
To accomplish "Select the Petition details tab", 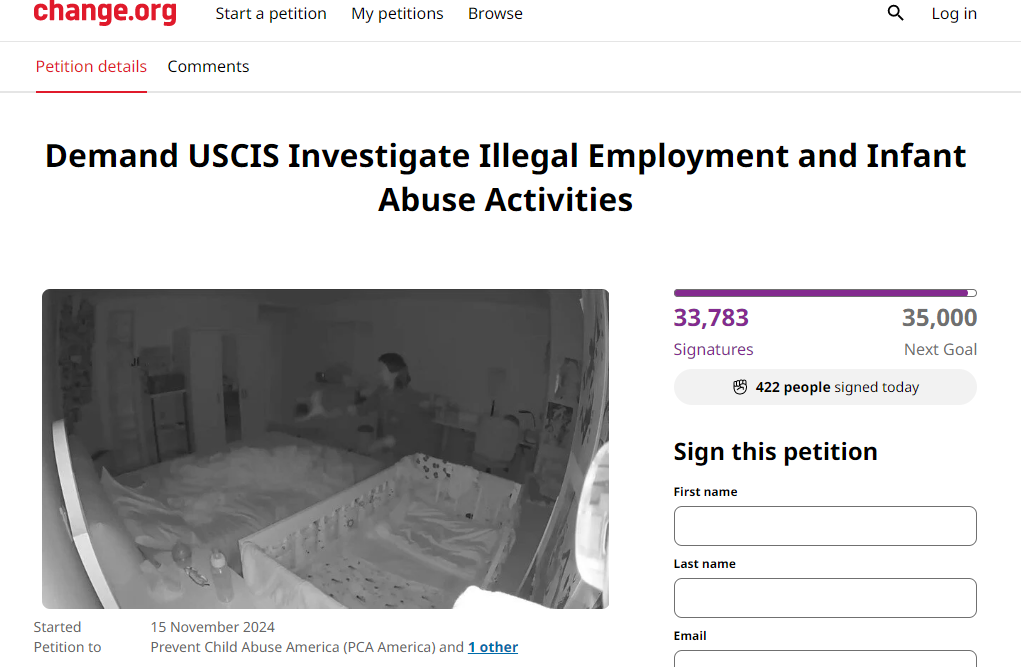I will click(91, 66).
